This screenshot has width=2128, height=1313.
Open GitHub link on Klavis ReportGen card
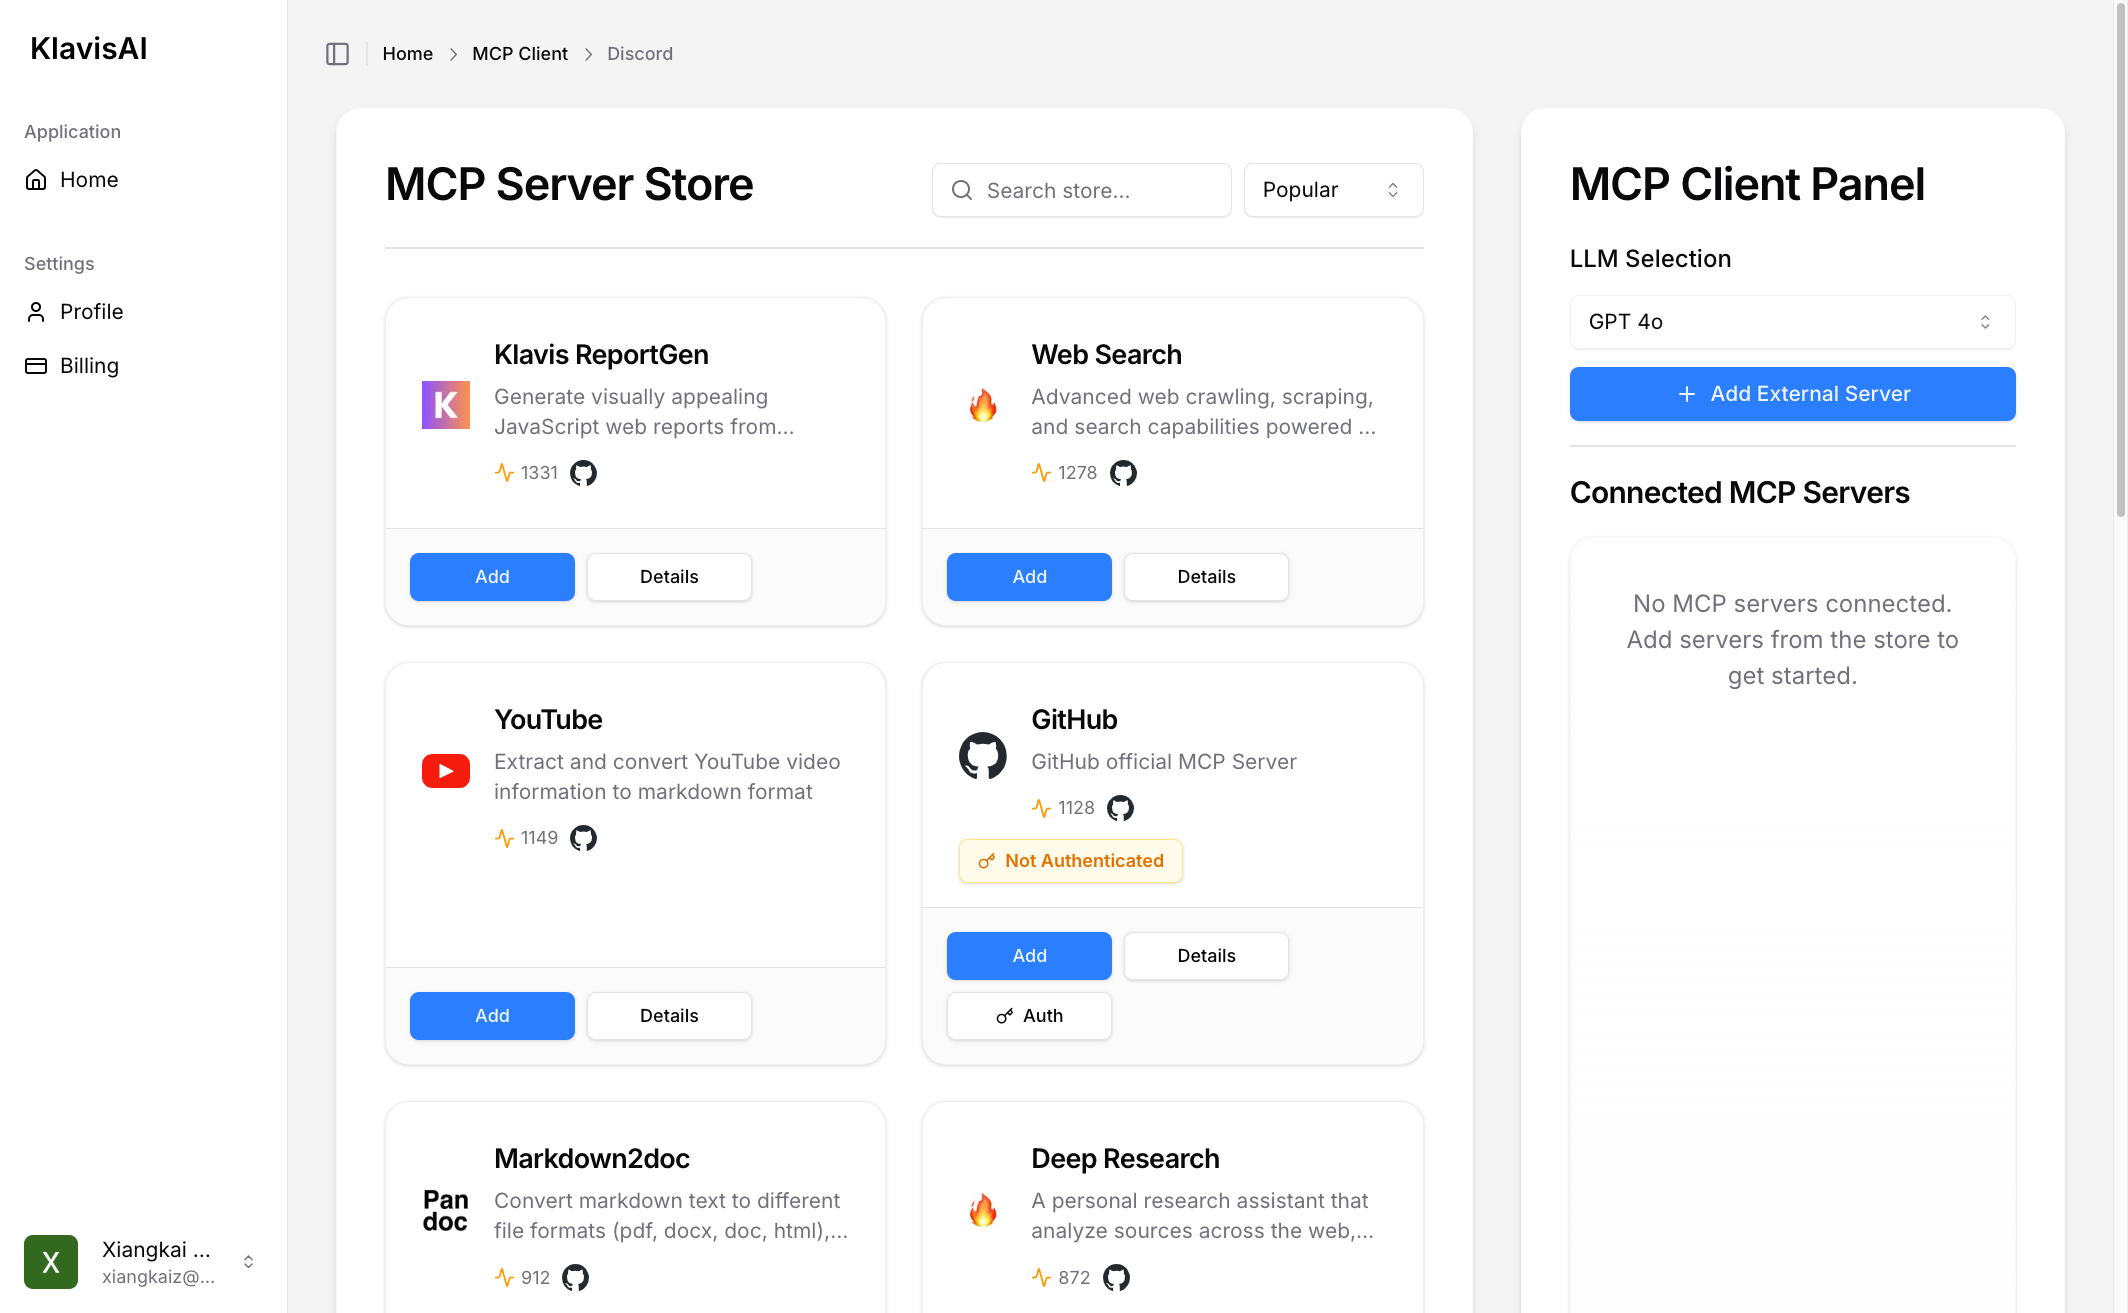coord(583,473)
